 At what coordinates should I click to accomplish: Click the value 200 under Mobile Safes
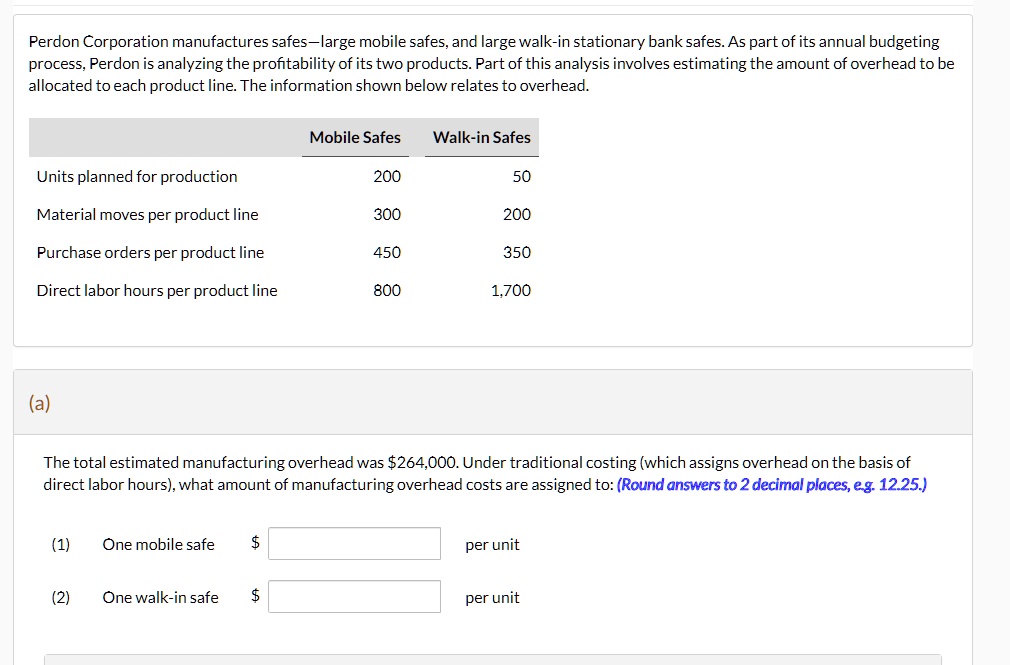pos(388,176)
